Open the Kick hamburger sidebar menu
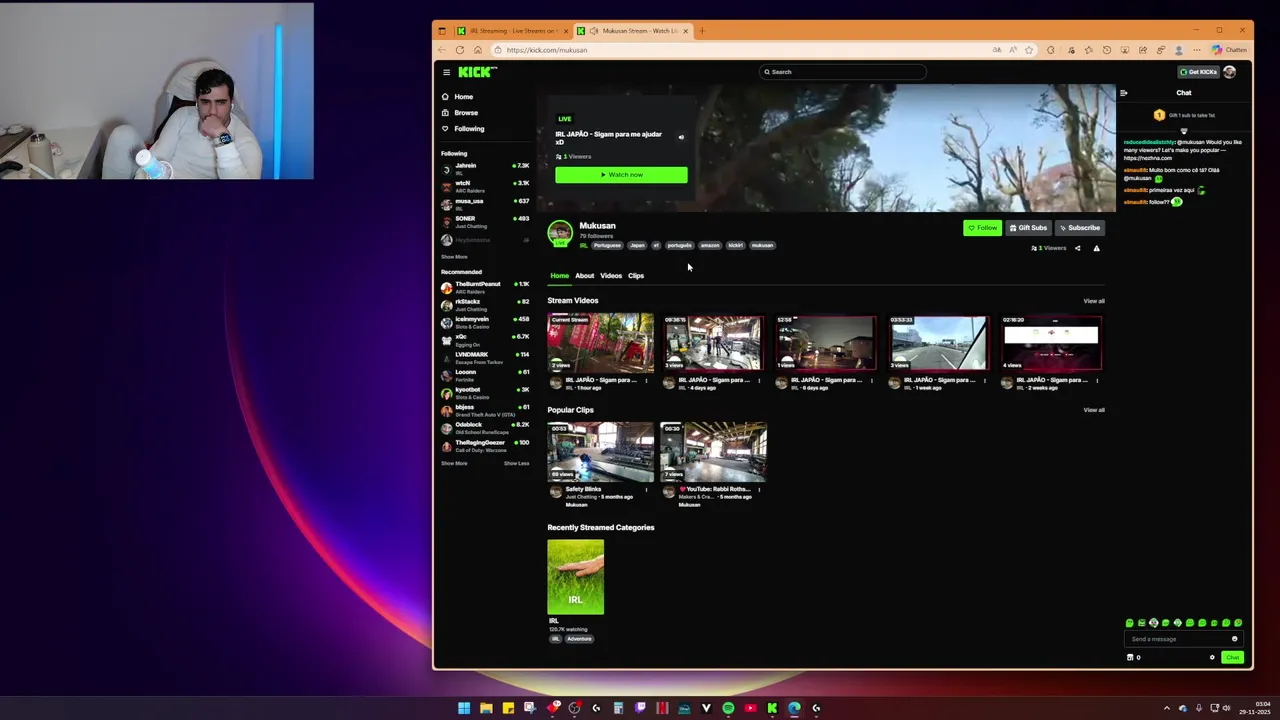The height and width of the screenshot is (720, 1280). tap(447, 72)
